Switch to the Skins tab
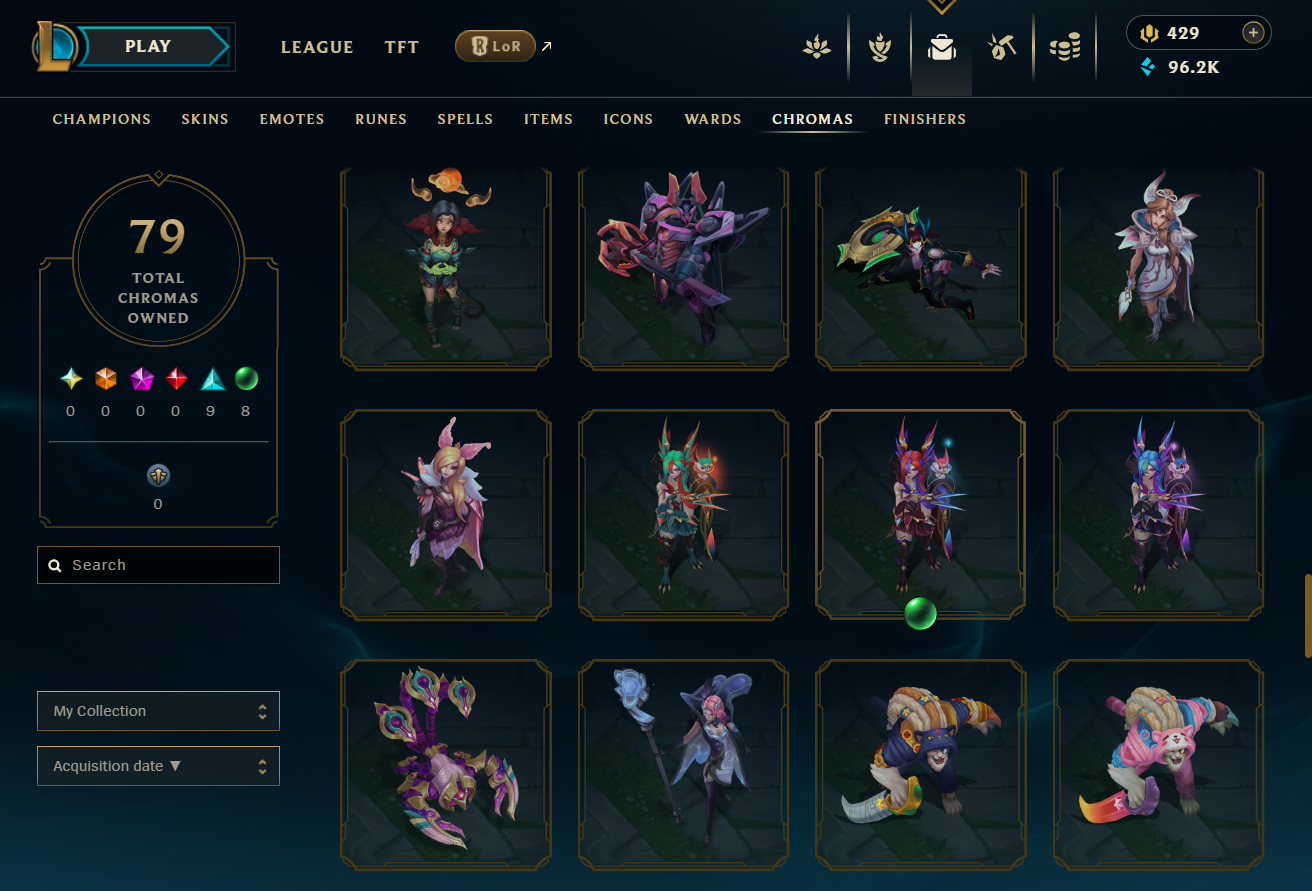 coord(205,119)
